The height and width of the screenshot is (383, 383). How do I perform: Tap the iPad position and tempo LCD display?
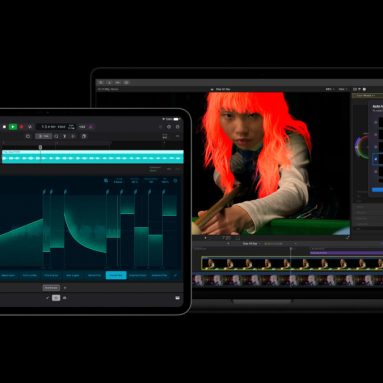coord(56,127)
